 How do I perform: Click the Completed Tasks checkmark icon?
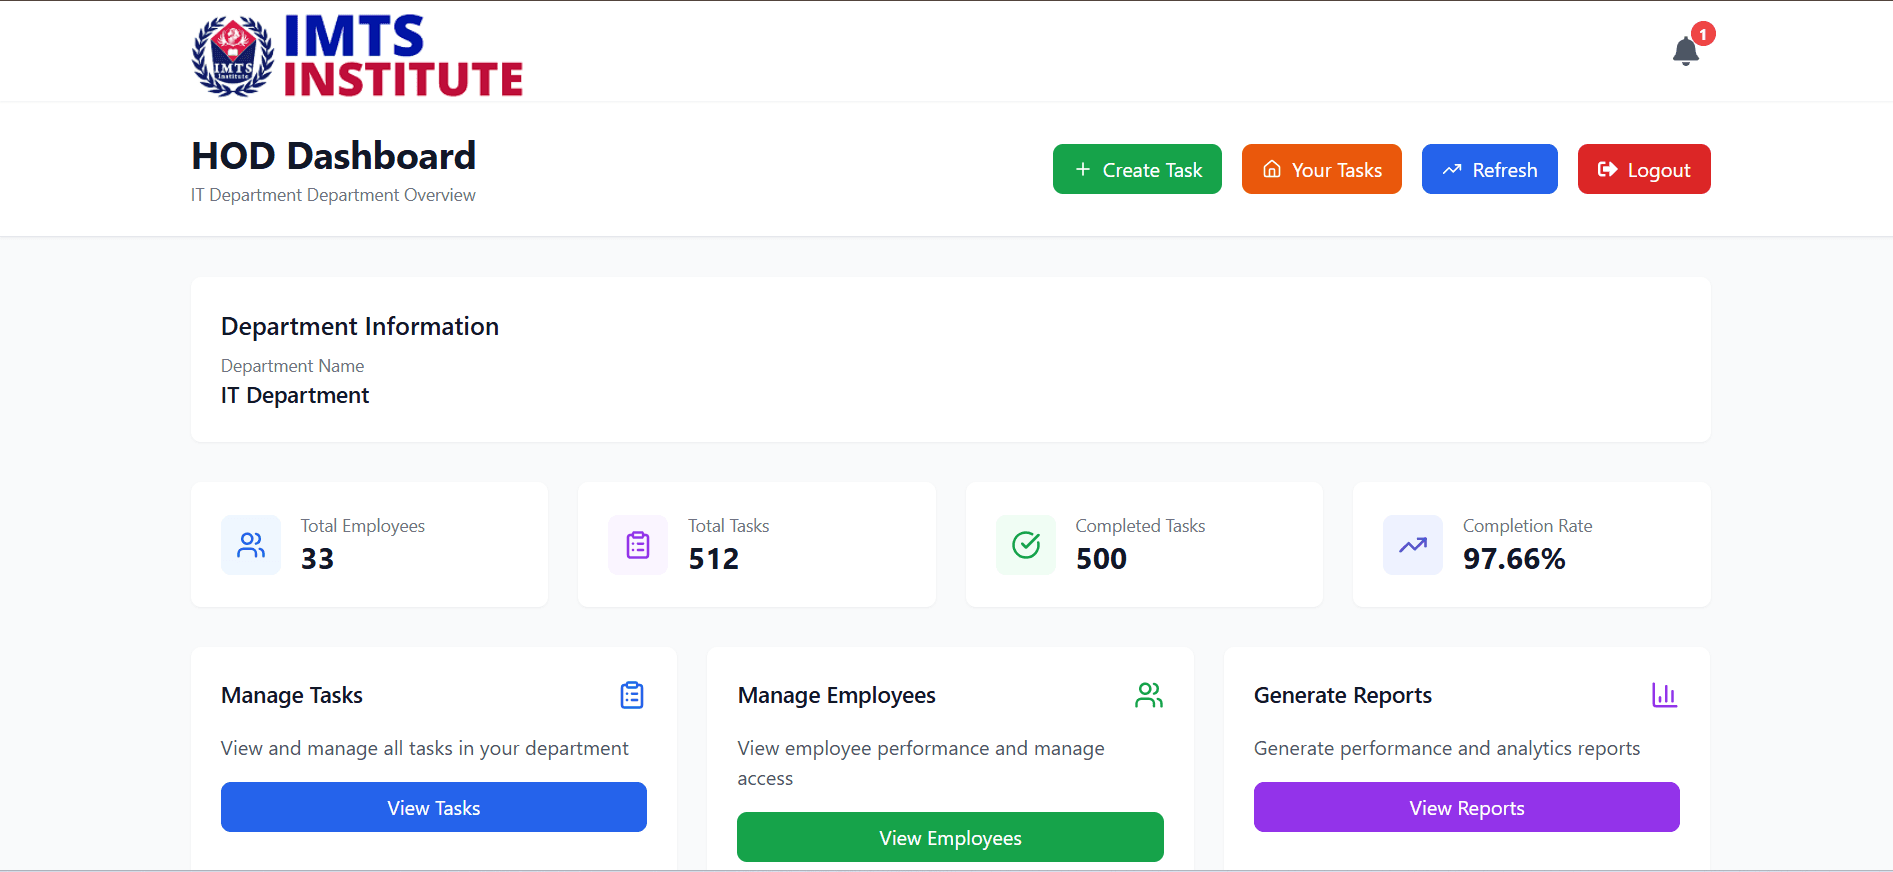(1026, 545)
